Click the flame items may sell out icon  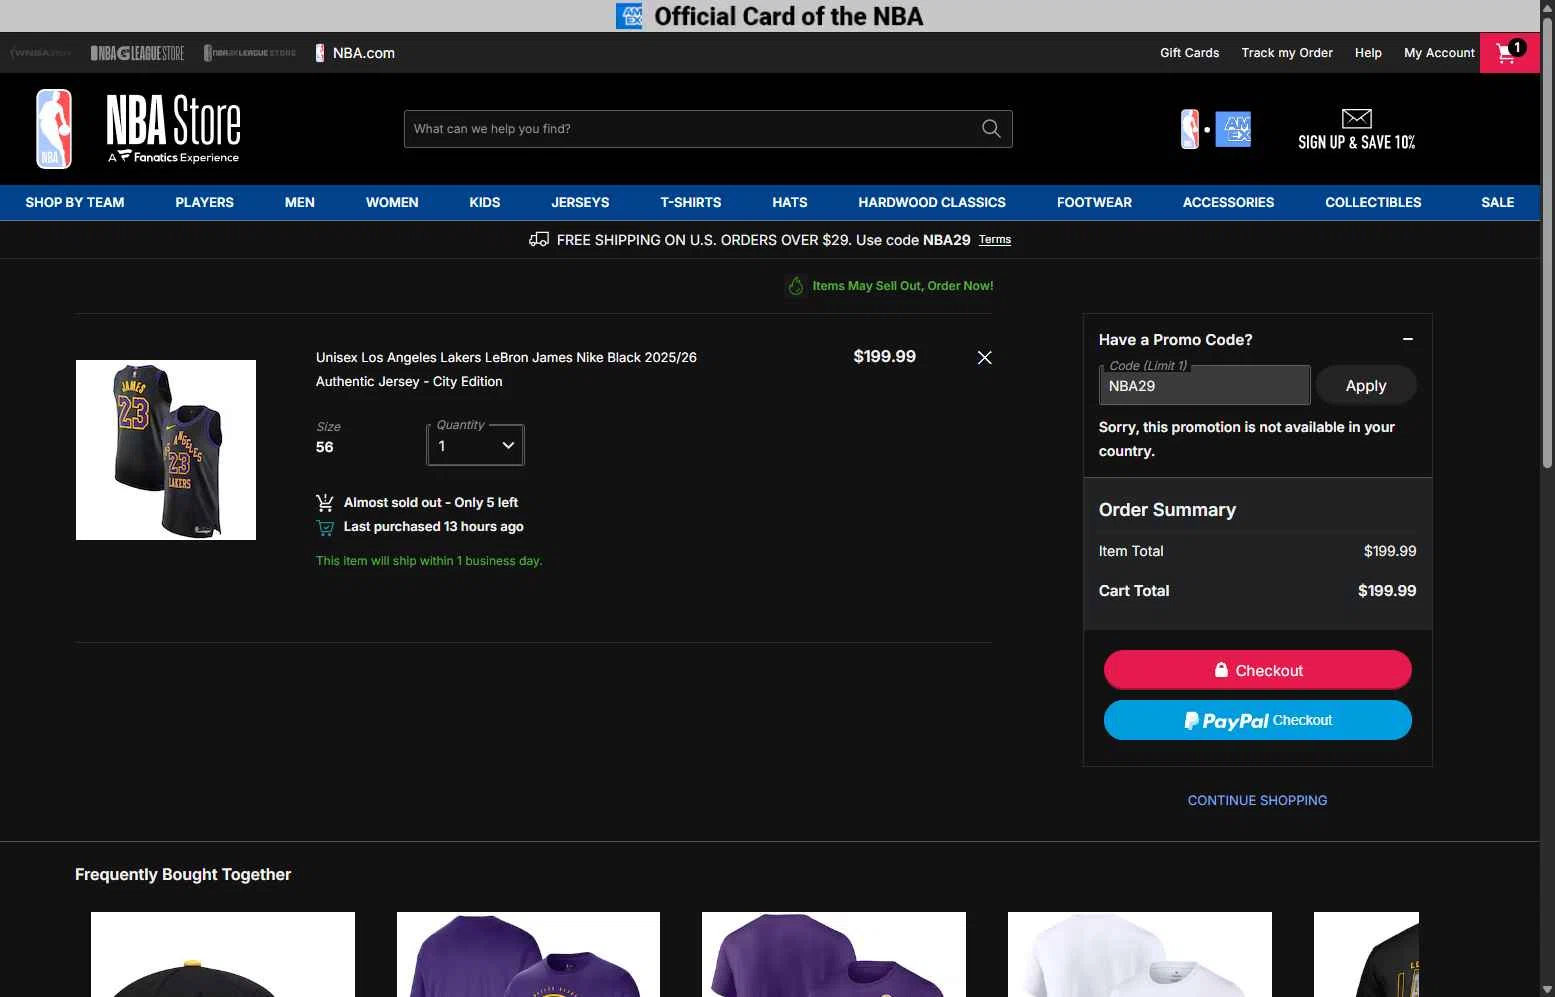(x=796, y=286)
